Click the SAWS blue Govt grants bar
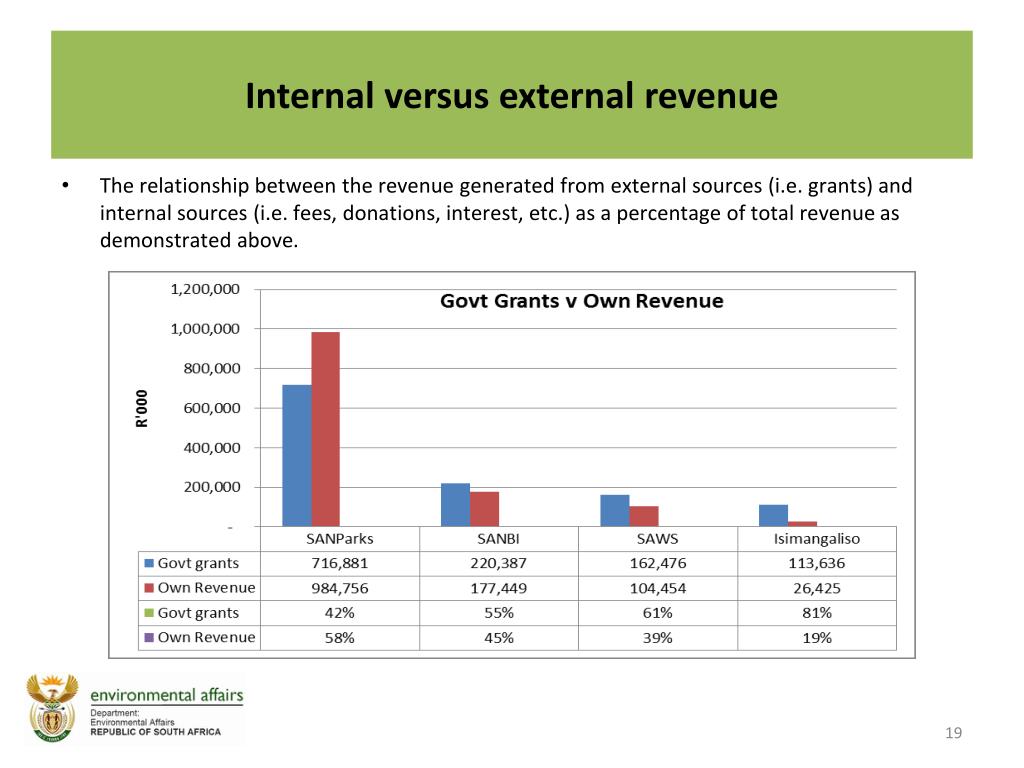Image resolution: width=1024 pixels, height=768 pixels. (615, 511)
